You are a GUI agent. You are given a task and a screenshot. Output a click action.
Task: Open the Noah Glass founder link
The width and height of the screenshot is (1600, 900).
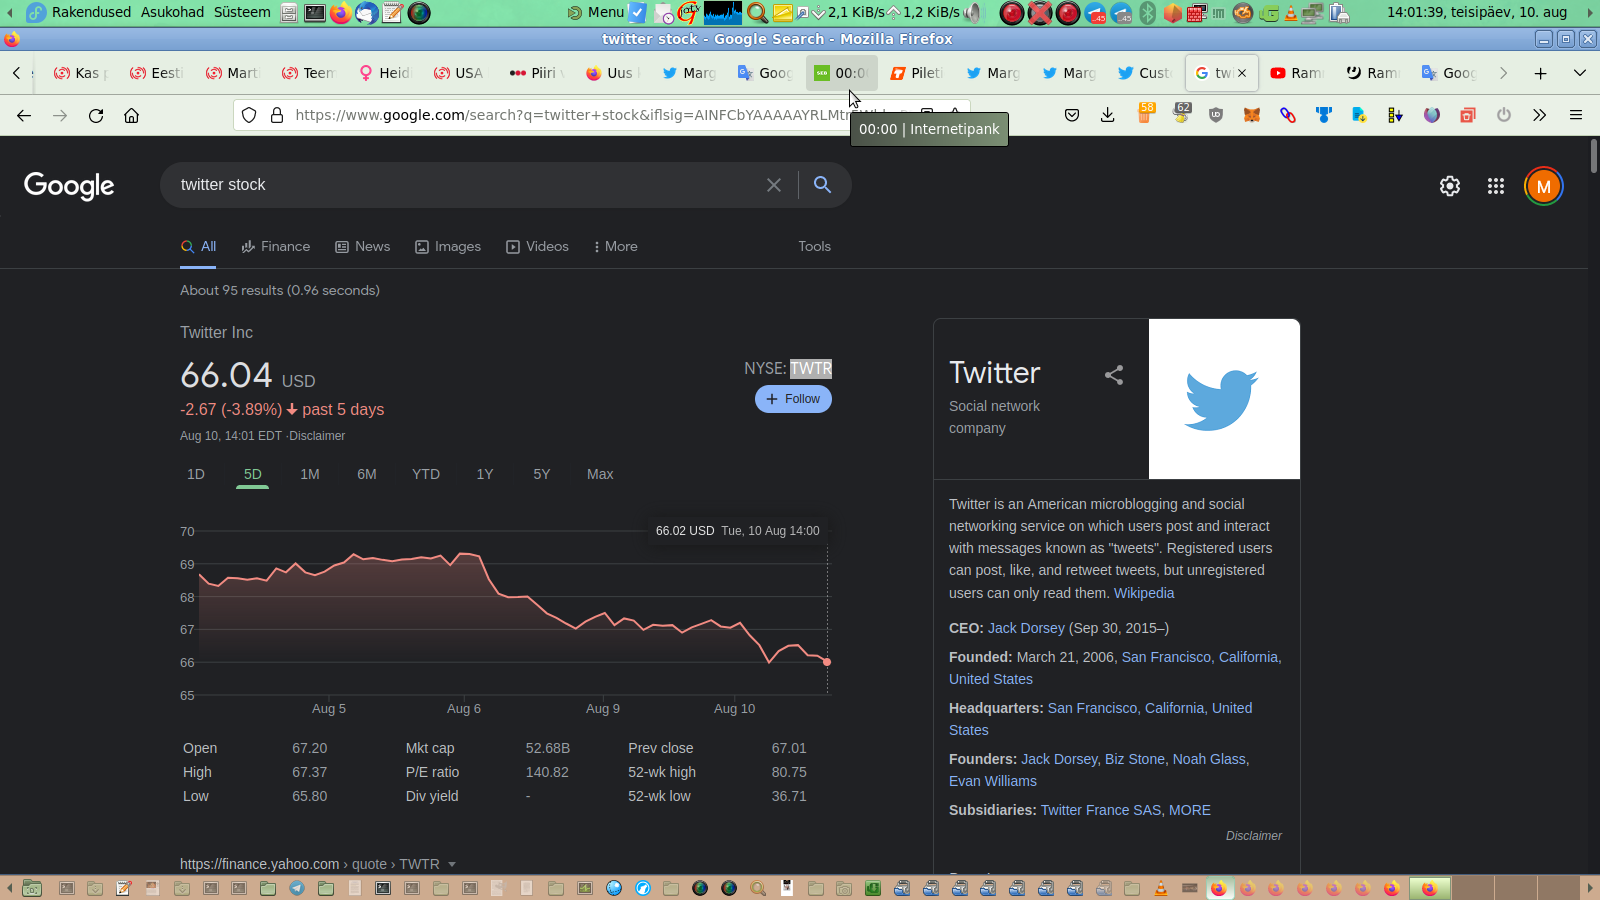coord(1209,759)
